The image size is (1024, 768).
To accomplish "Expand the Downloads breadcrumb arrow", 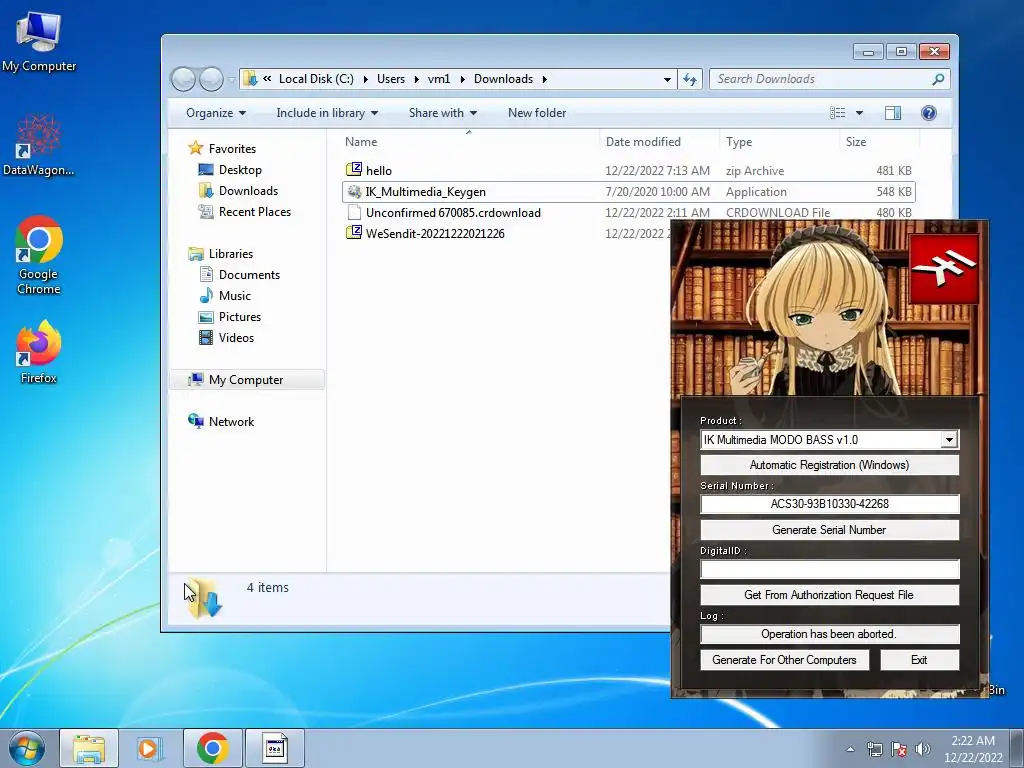I will click(544, 79).
